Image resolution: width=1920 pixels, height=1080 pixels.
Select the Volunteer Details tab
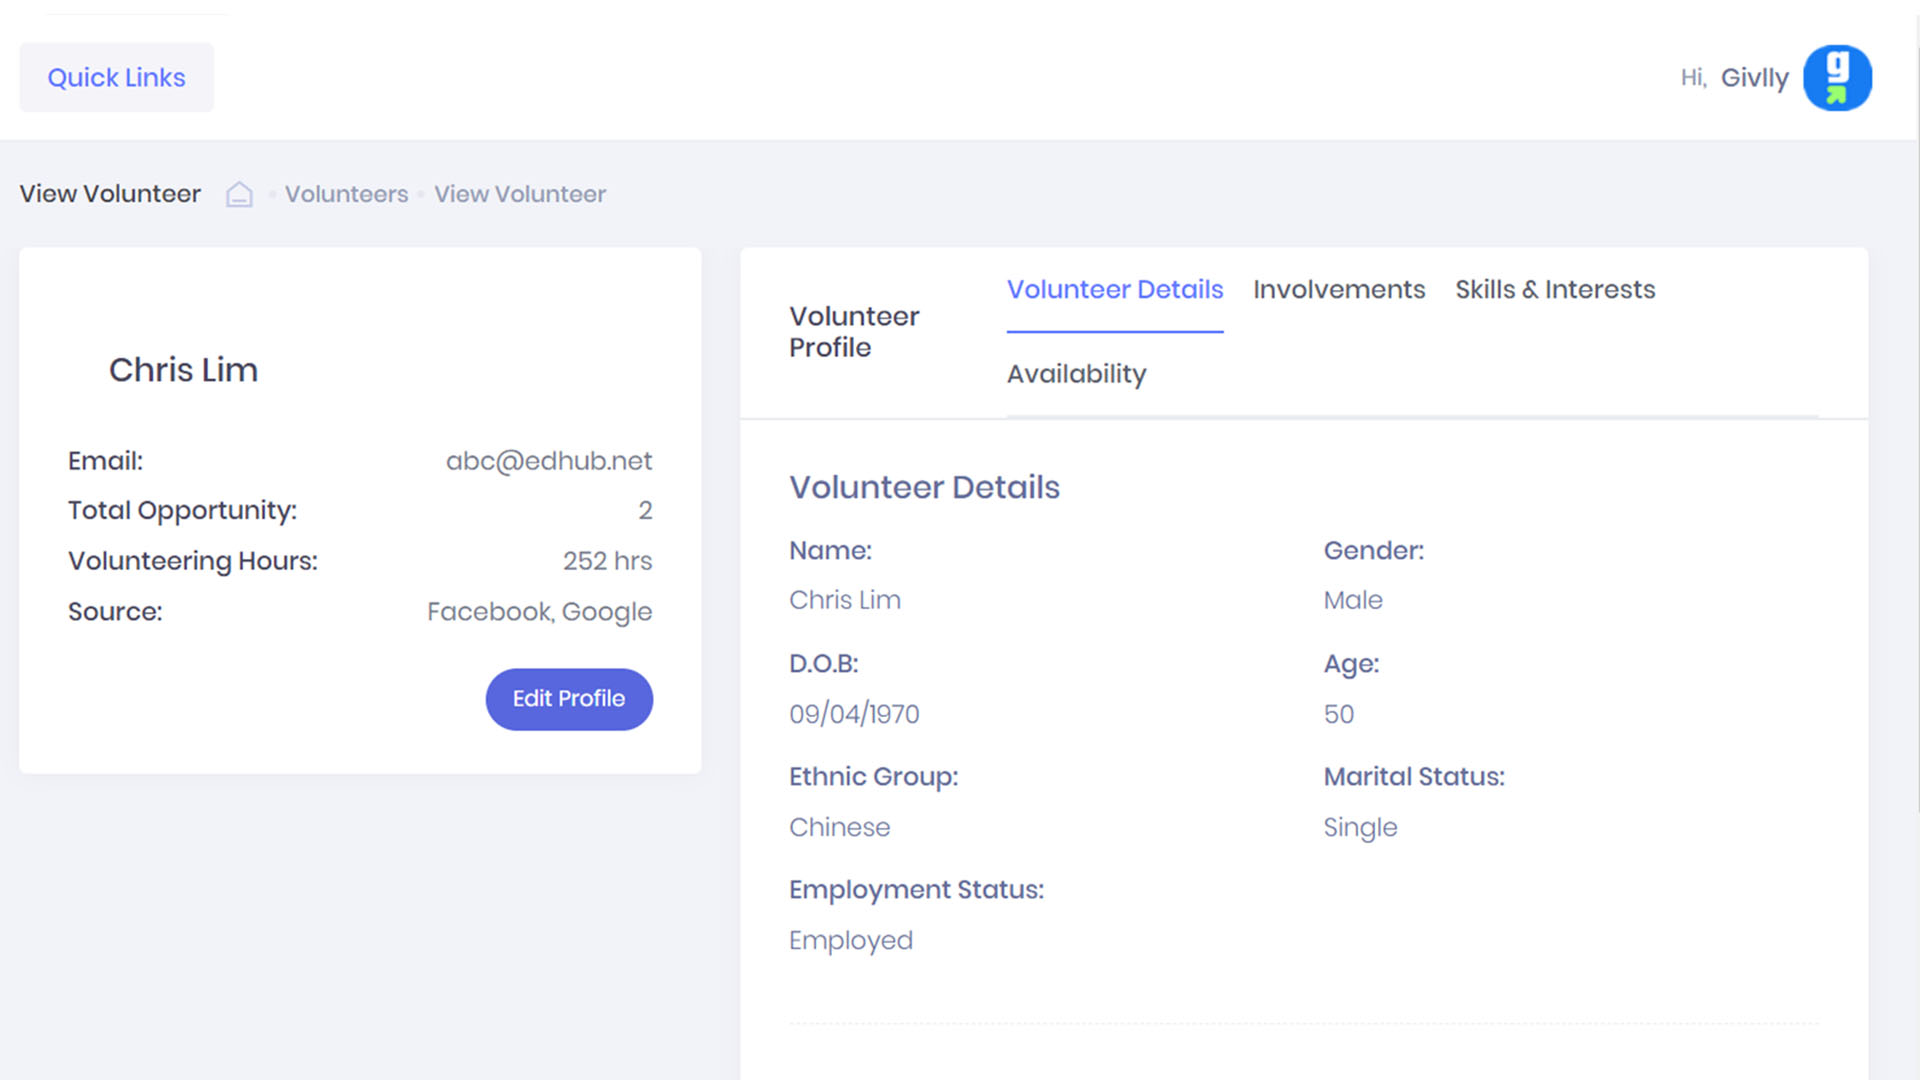point(1115,290)
